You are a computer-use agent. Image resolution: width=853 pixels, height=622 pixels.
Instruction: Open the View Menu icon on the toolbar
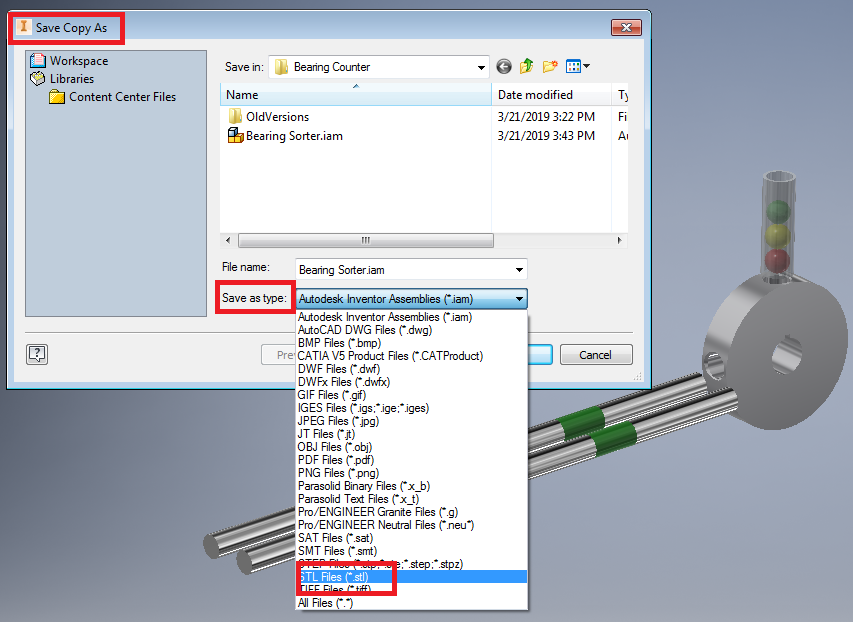pyautogui.click(x=572, y=66)
